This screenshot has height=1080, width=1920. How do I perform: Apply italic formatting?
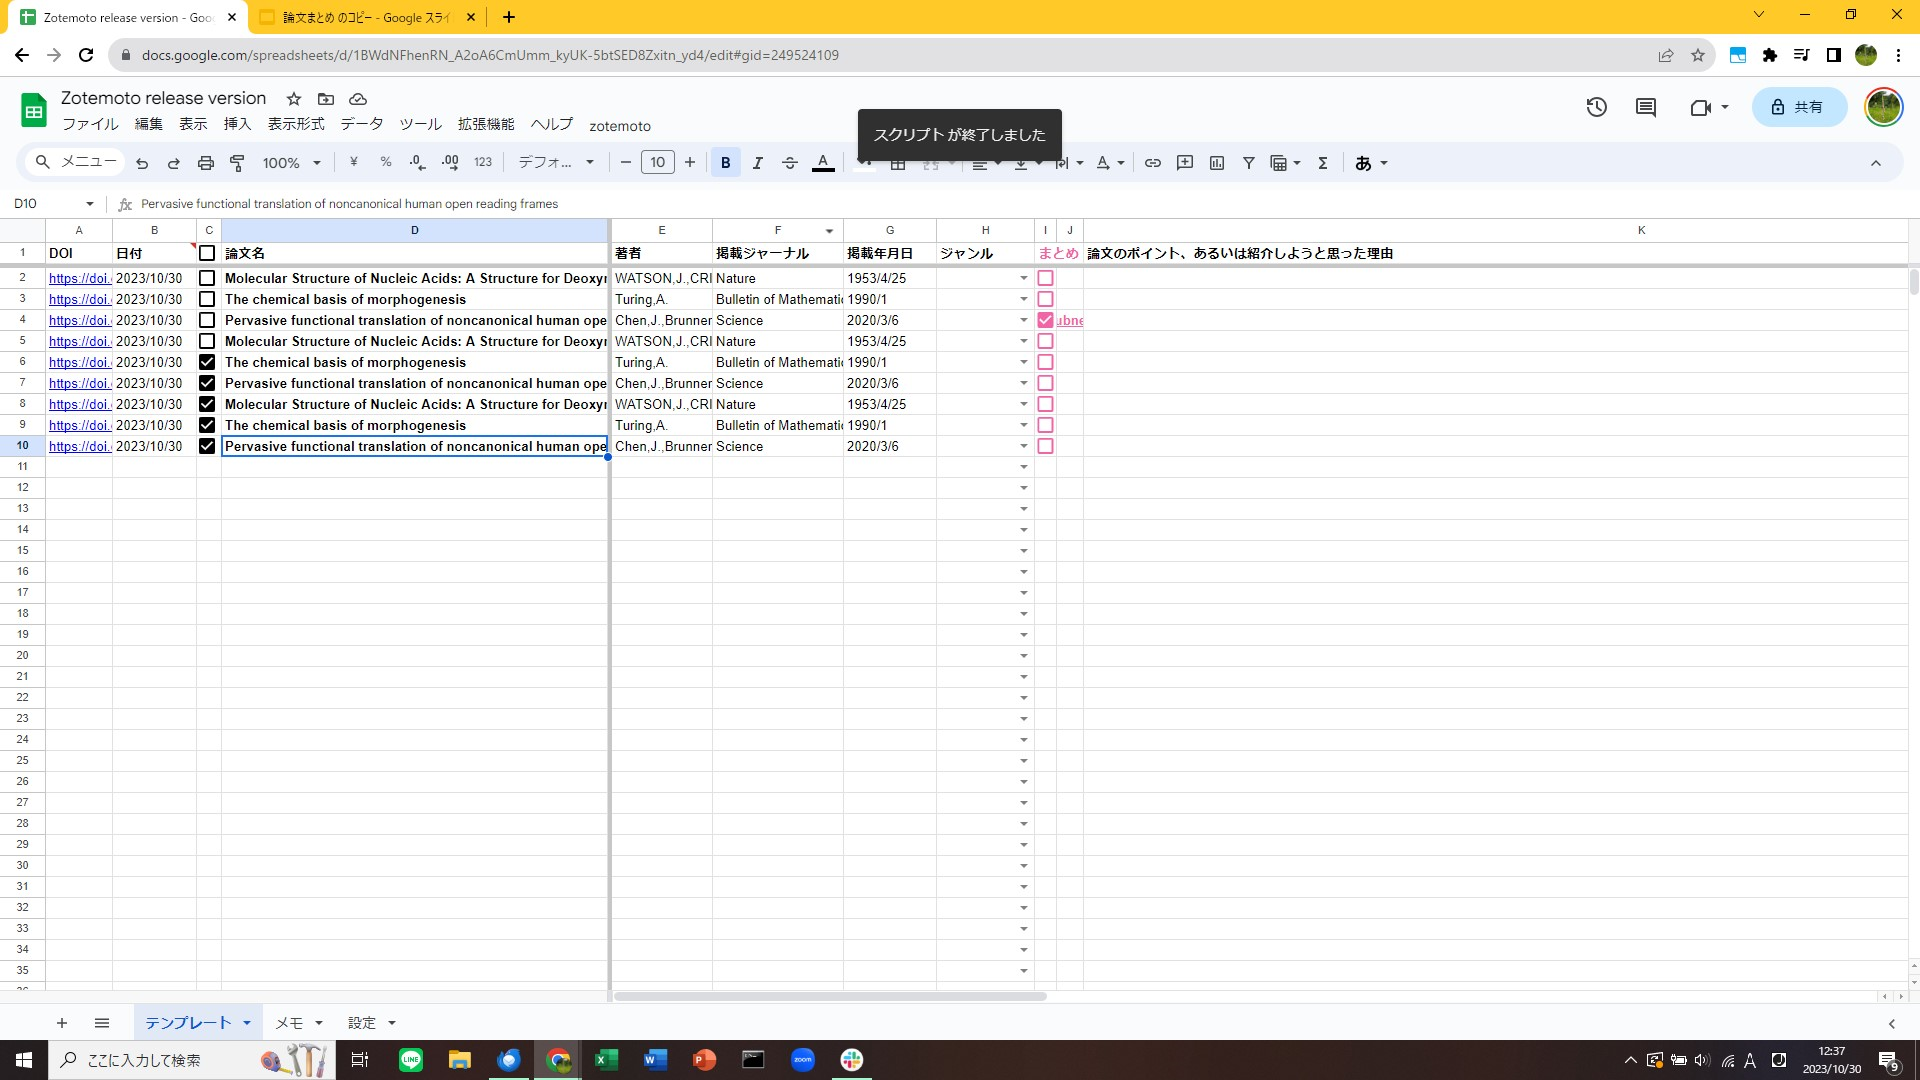[757, 162]
